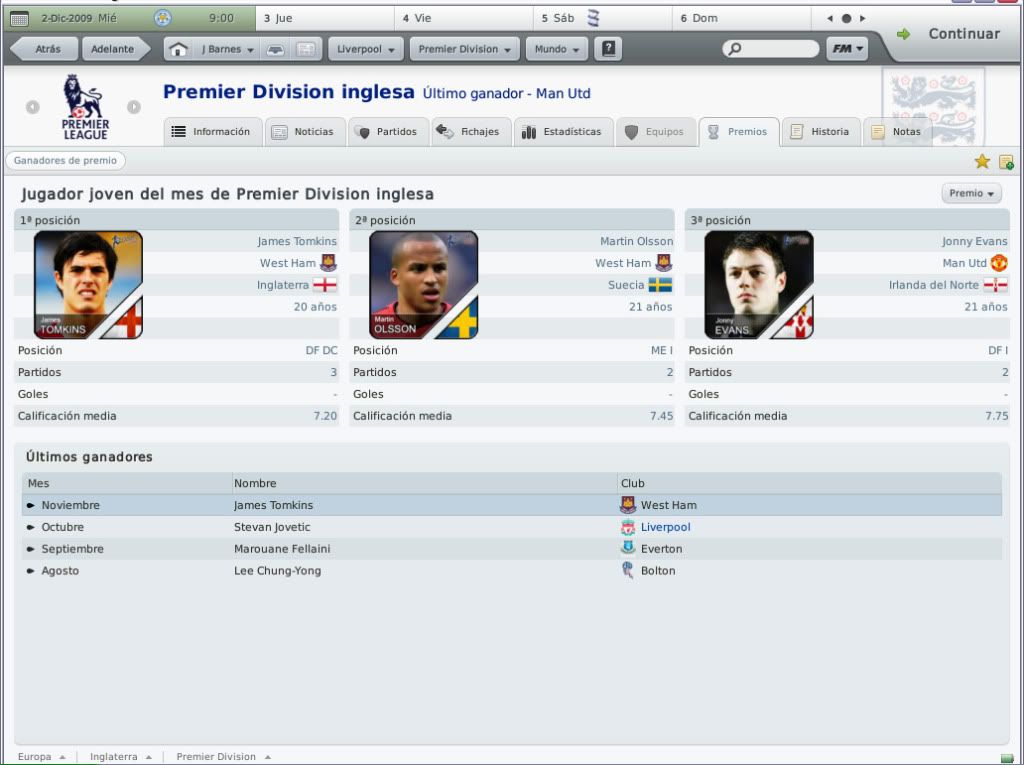Click the squad shirt icon next to J Barnes
1024x765 pixels.
276,50
